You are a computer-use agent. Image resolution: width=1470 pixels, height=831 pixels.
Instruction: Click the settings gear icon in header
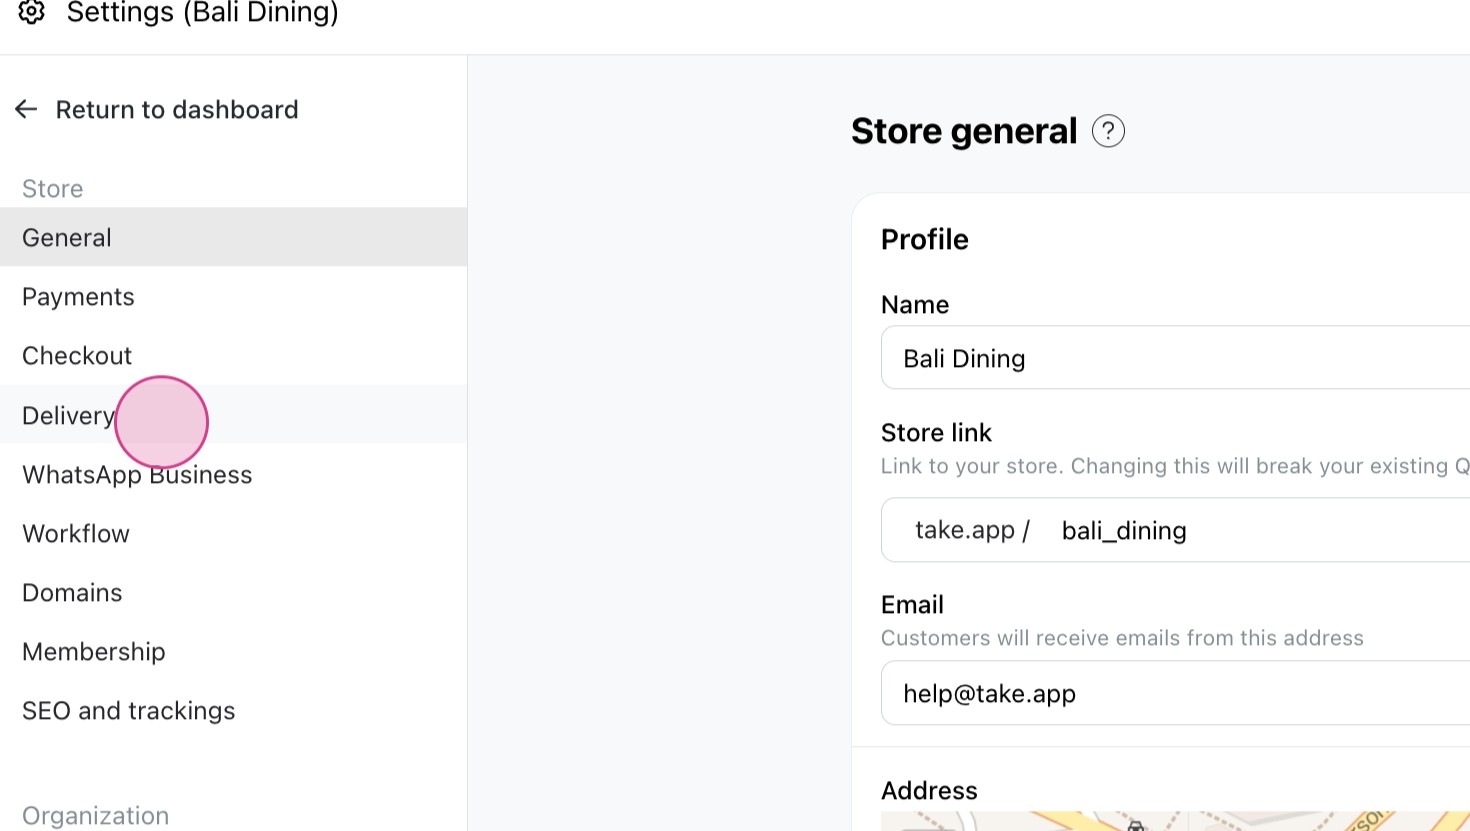click(x=32, y=12)
